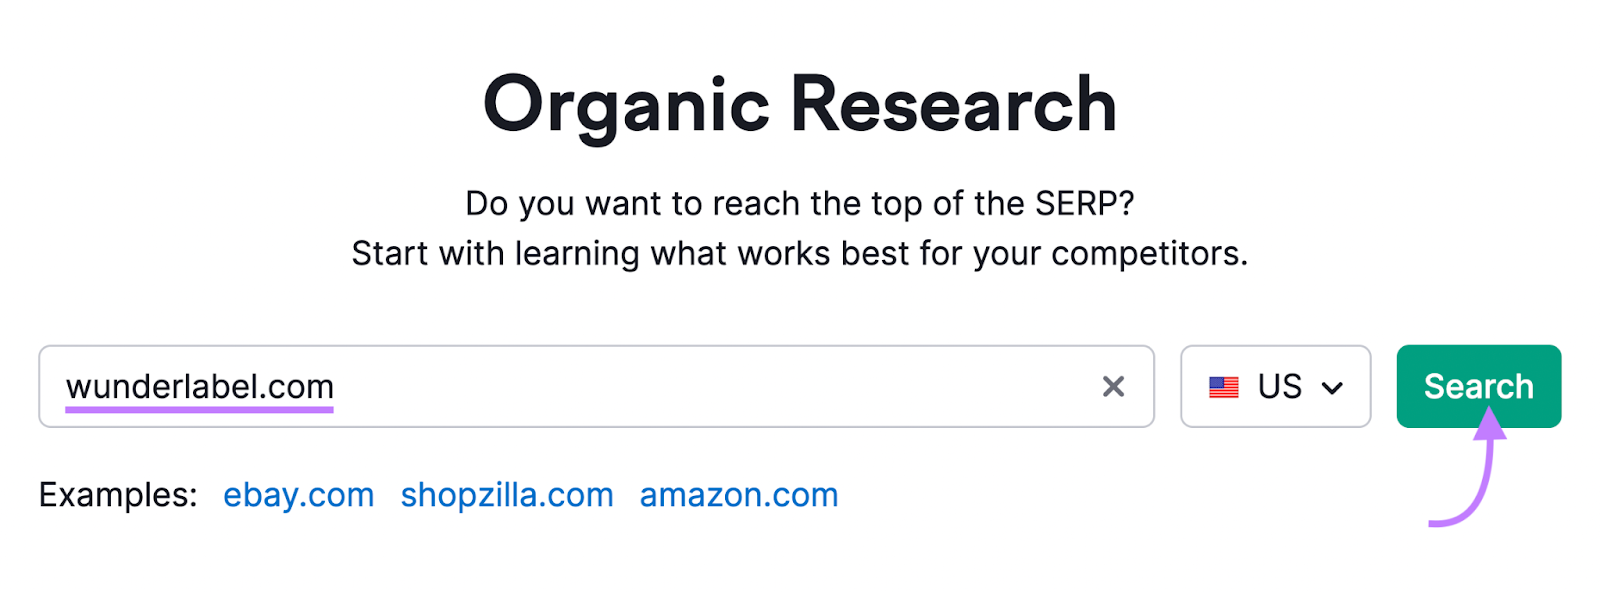Click the downward chevron beside US

pyautogui.click(x=1333, y=387)
